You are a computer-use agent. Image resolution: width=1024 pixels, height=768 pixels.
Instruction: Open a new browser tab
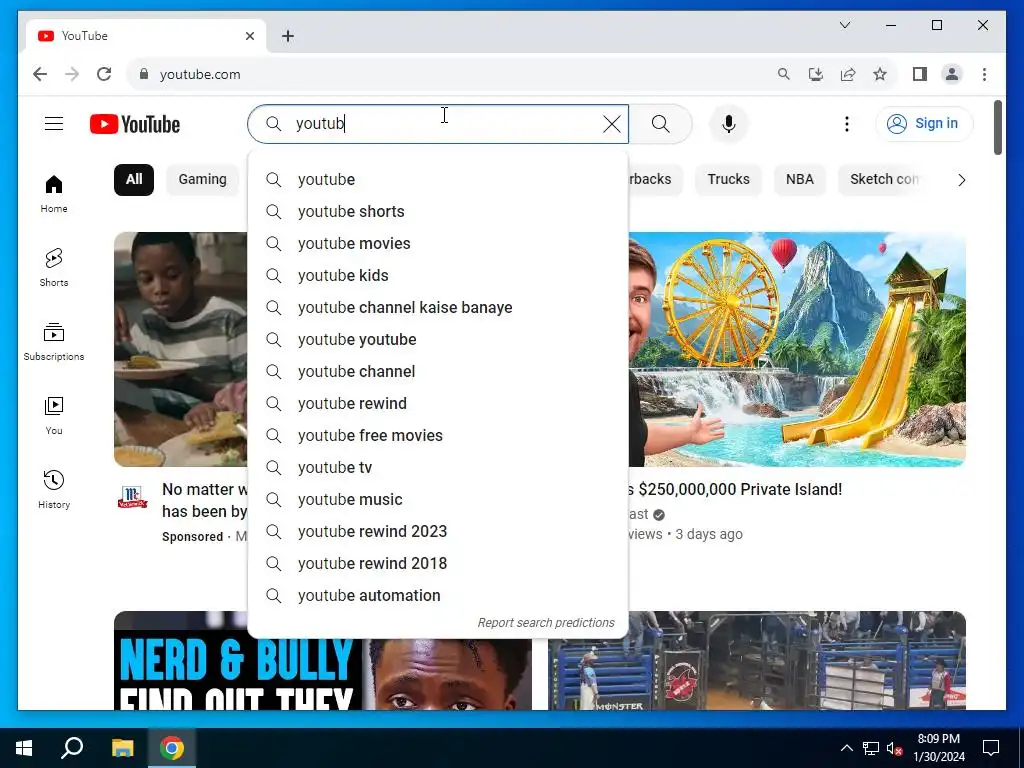pos(288,36)
